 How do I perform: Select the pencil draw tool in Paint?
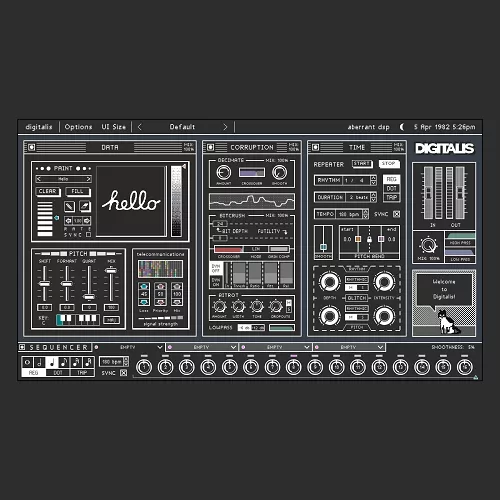(69, 206)
